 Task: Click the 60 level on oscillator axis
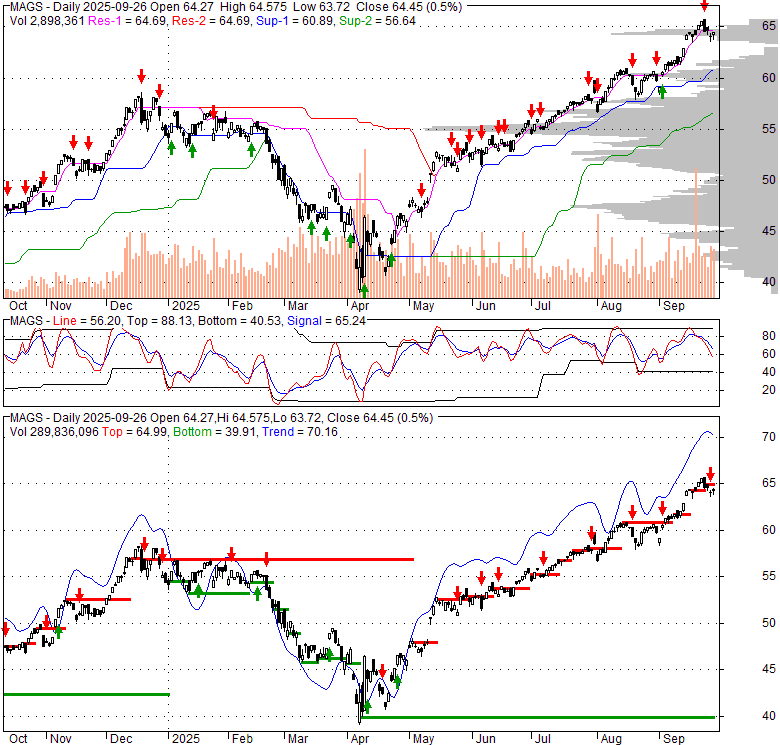[x=769, y=354]
